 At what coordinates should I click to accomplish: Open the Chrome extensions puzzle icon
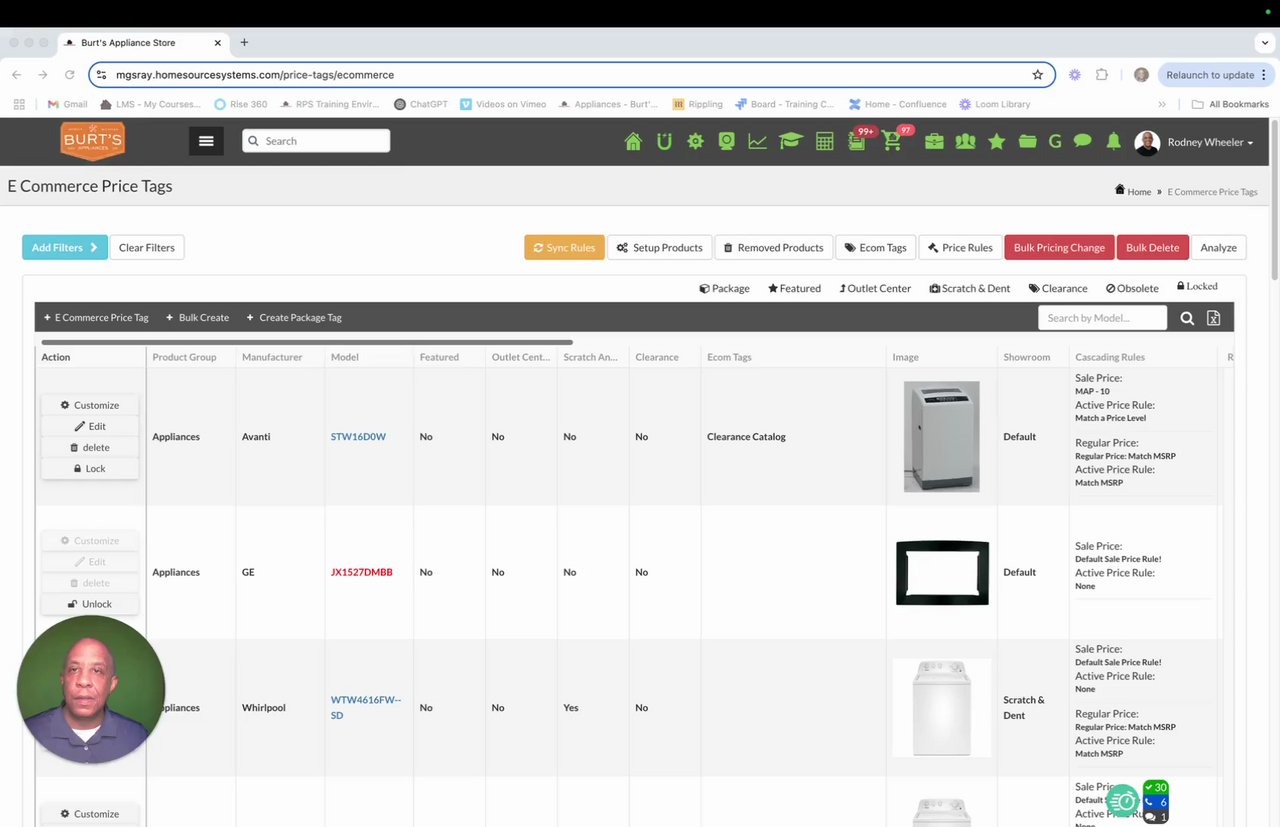pyautogui.click(x=1102, y=75)
